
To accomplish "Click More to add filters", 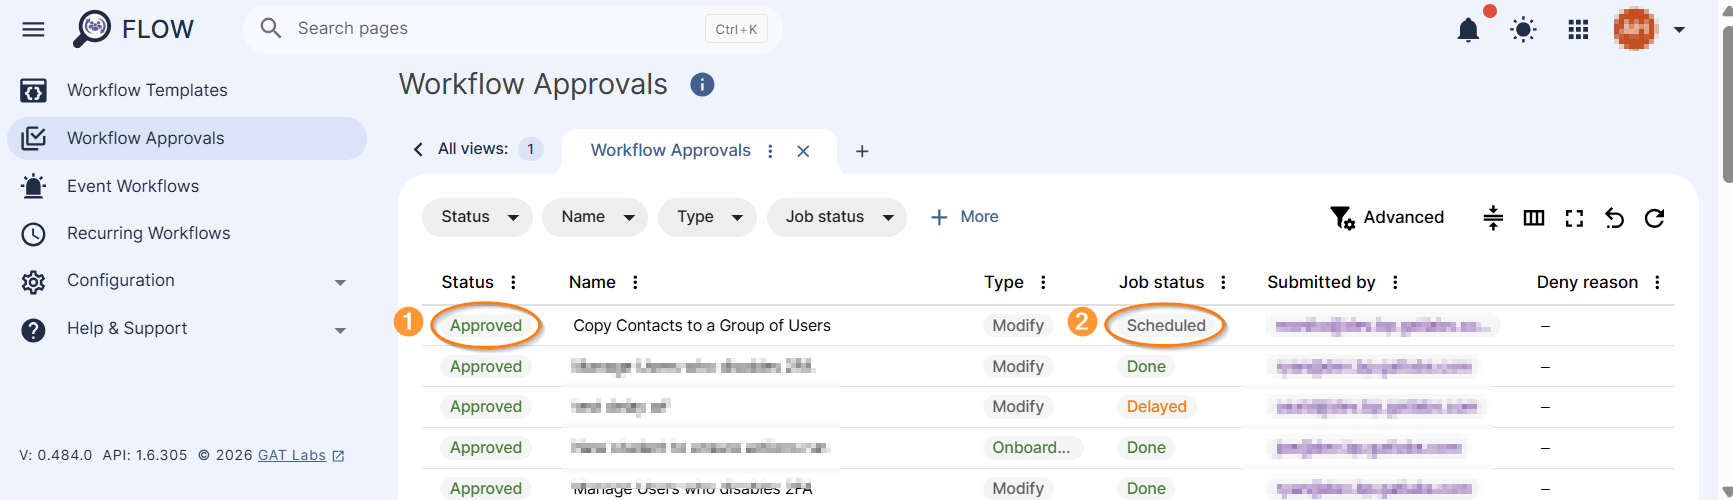I will point(964,217).
